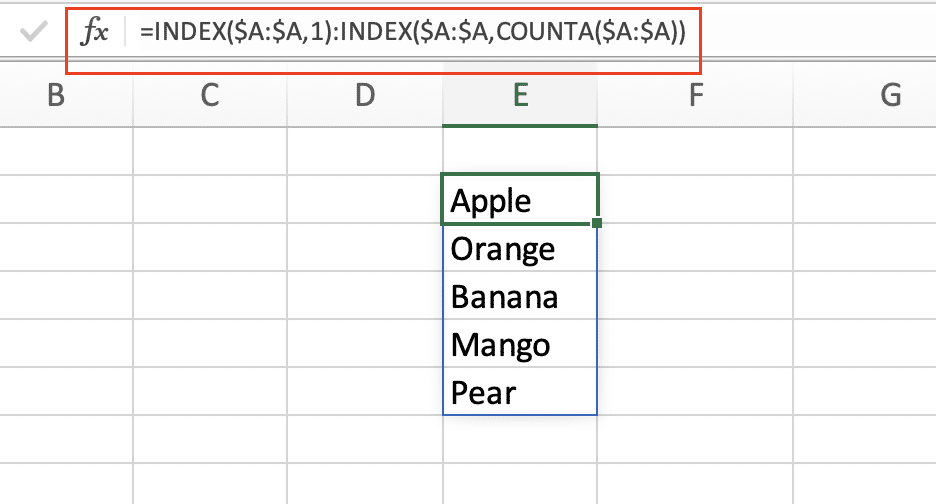Select the cell containing Mango

pyautogui.click(x=519, y=343)
